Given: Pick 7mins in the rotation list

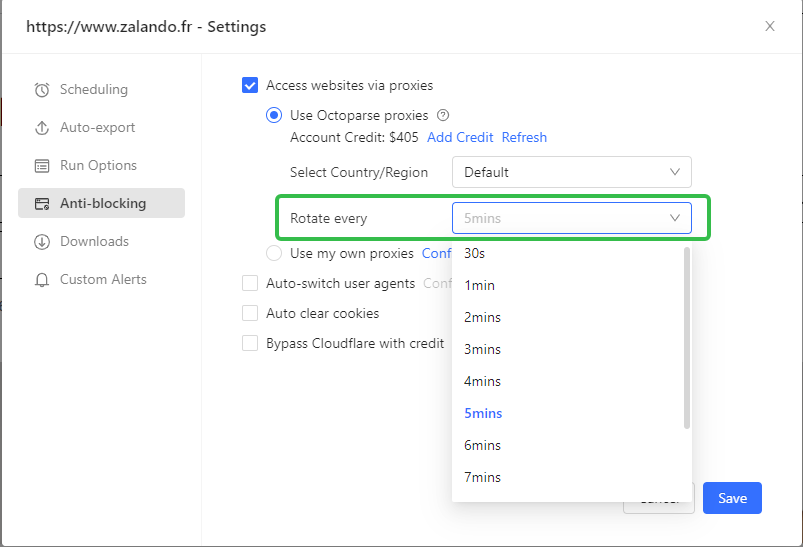Looking at the screenshot, I should pos(483,478).
